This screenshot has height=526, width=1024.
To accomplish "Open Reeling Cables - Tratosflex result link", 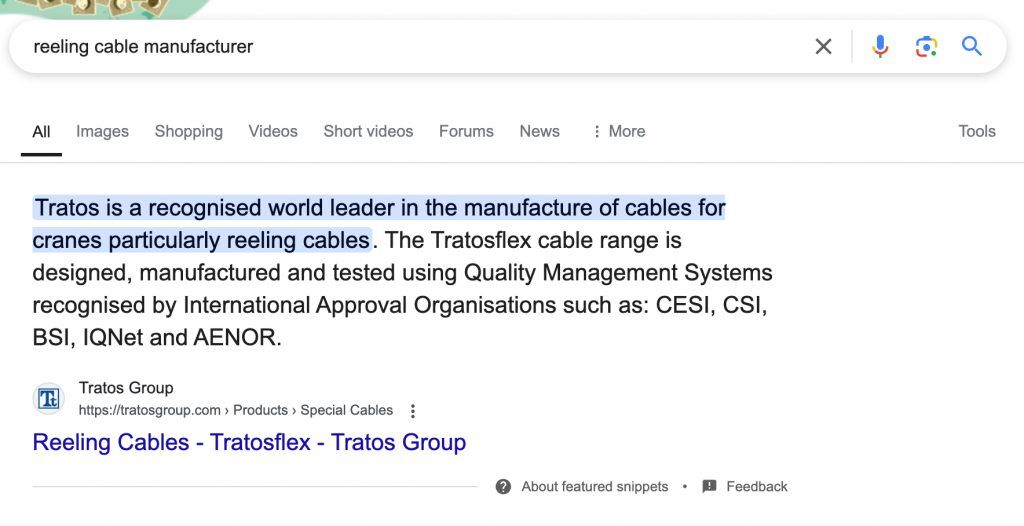I will (x=249, y=442).
